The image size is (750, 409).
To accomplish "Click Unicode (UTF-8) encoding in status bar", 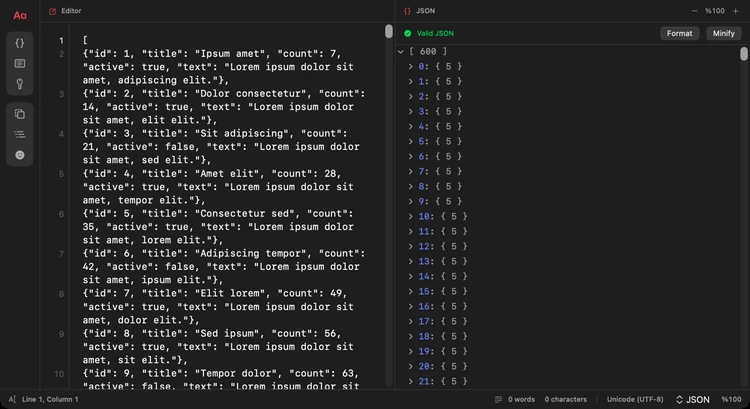I will [635, 399].
